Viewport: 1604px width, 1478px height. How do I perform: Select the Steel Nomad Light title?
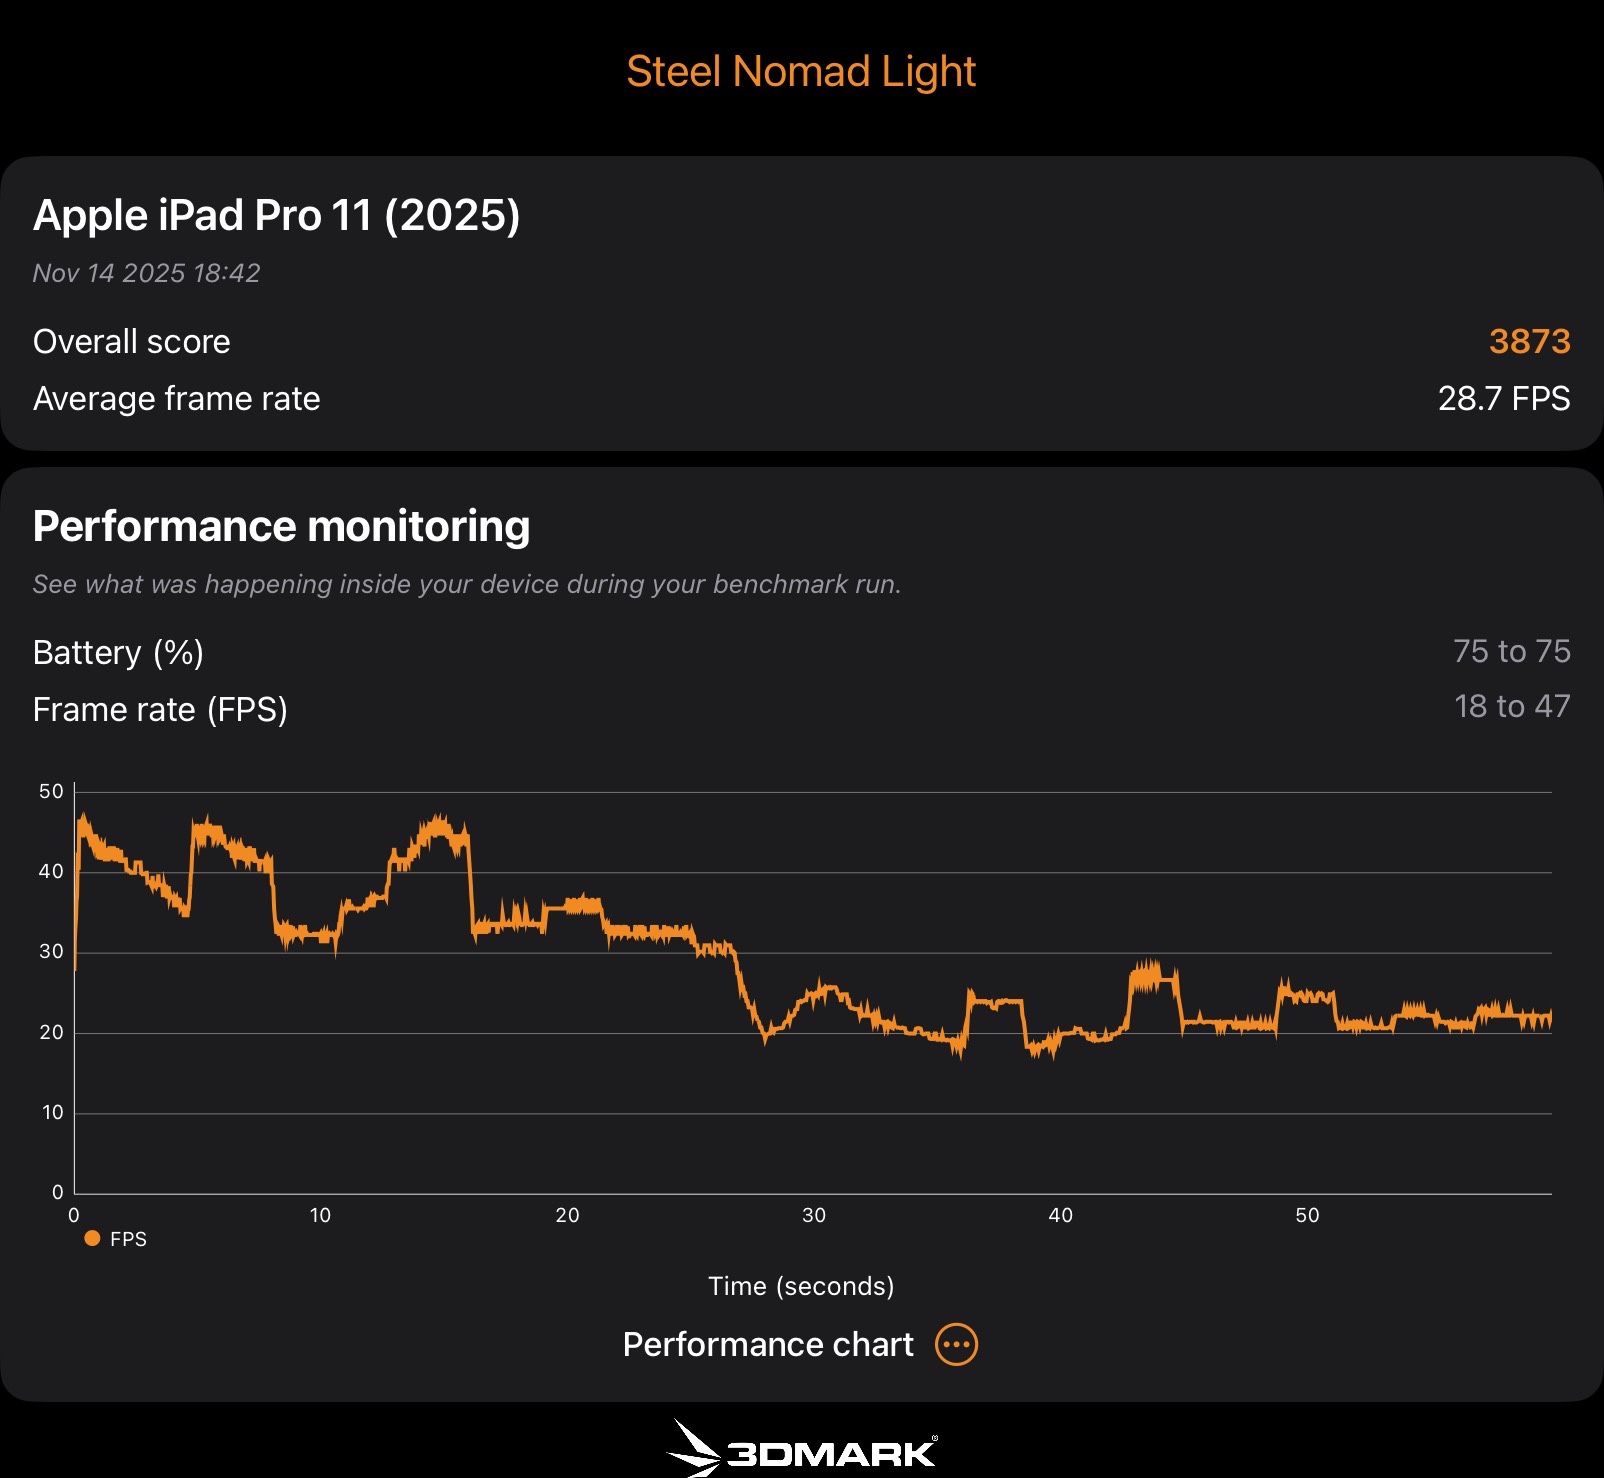[x=801, y=71]
